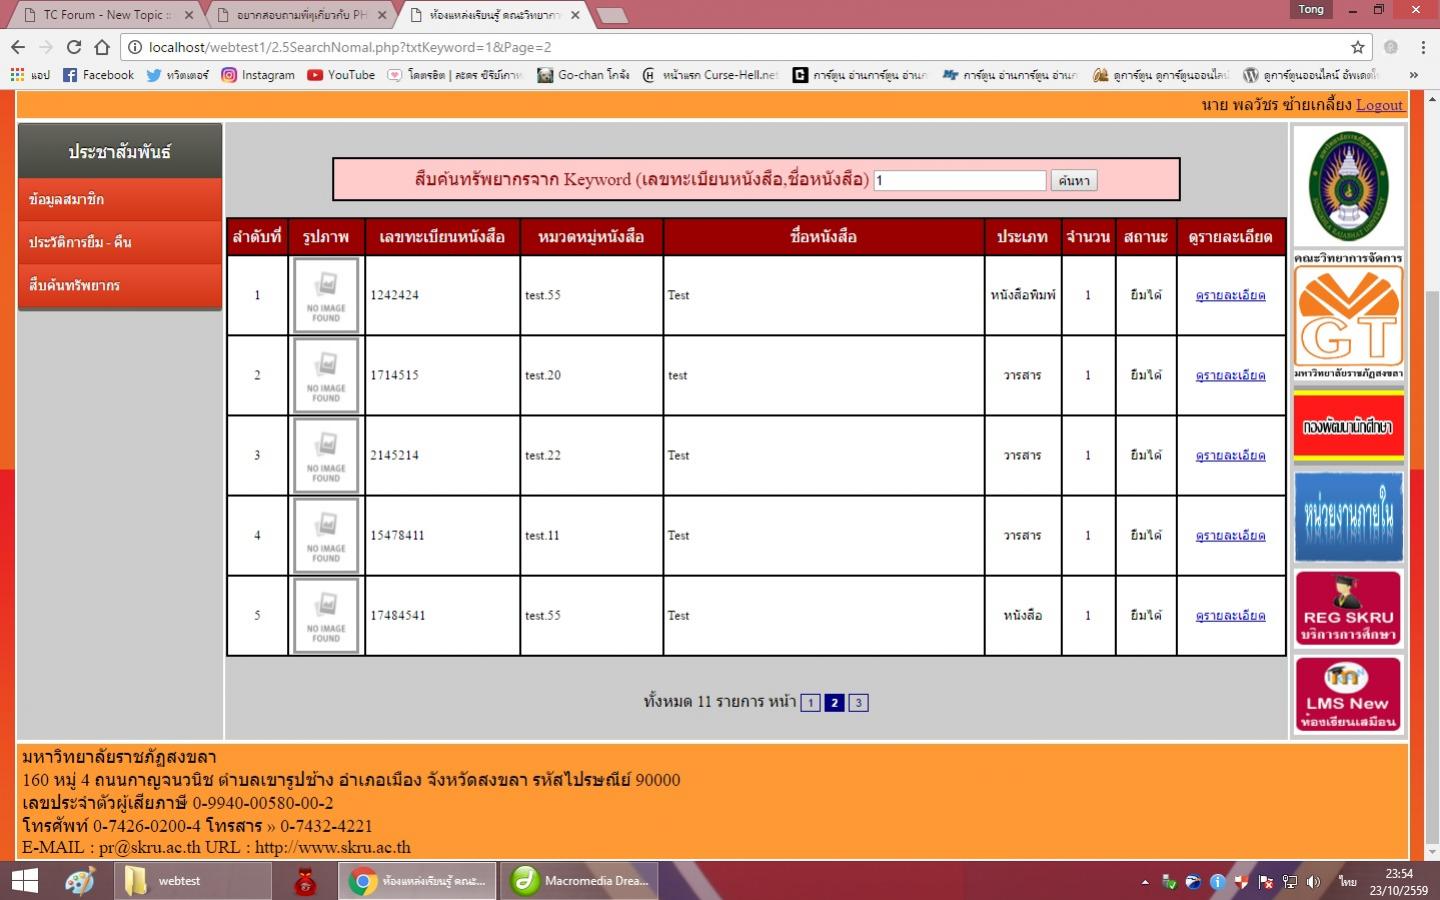Click the เลขทะเบียนหนังสือ column header
The image size is (1440, 900).
(x=442, y=237)
